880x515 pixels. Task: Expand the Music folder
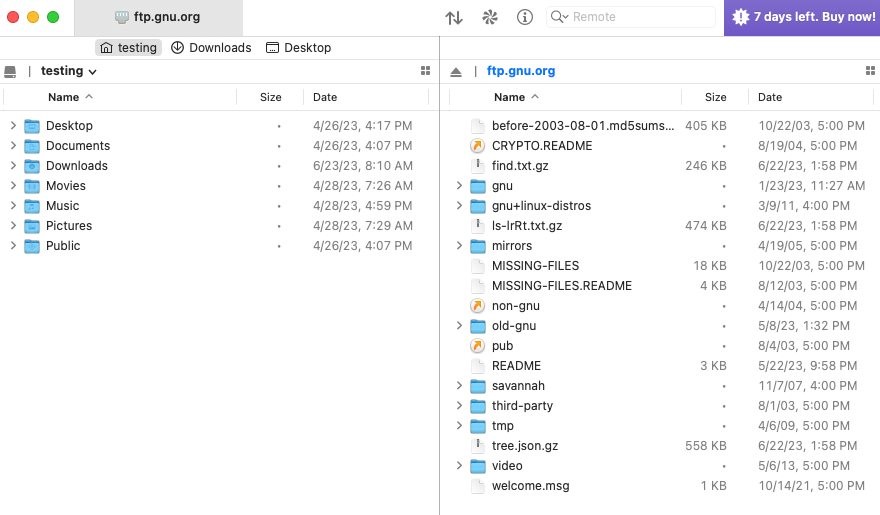13,206
